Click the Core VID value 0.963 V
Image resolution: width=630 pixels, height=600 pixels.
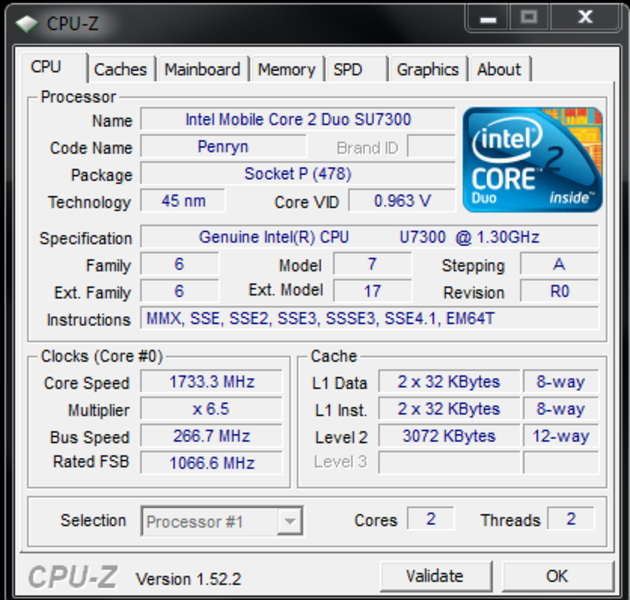click(x=402, y=201)
